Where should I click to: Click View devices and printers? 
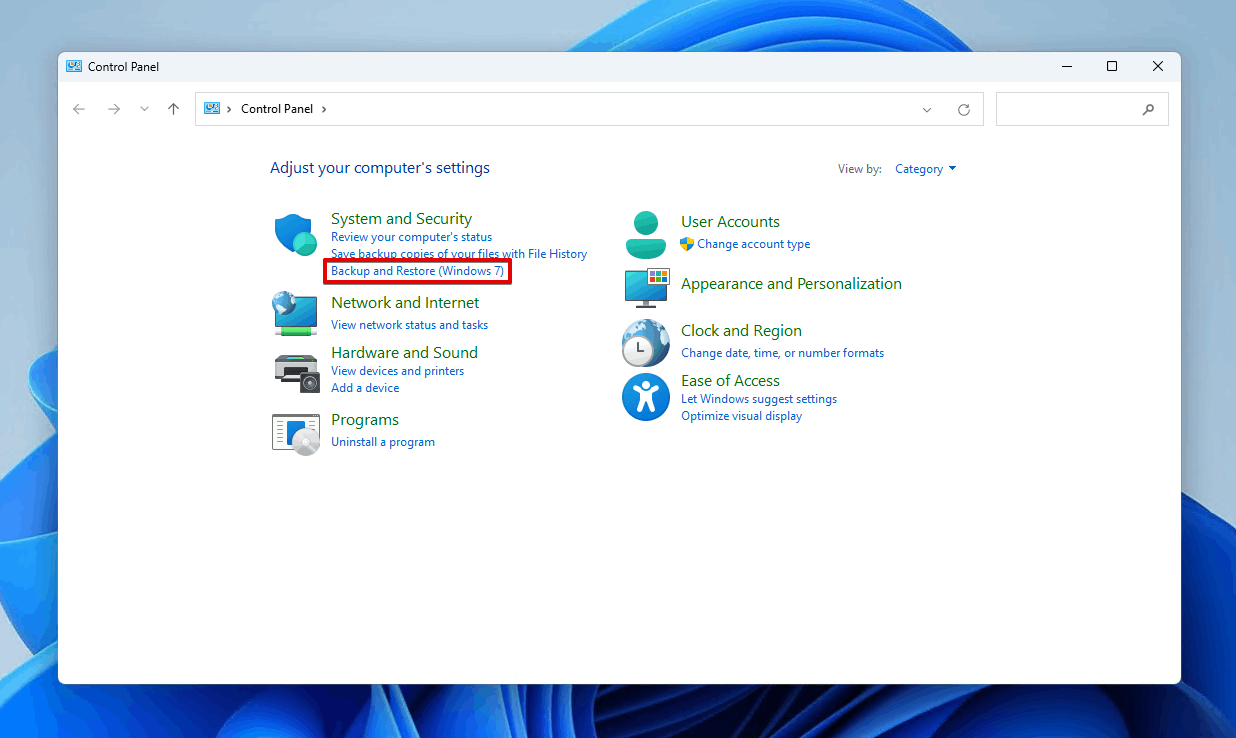click(x=397, y=371)
